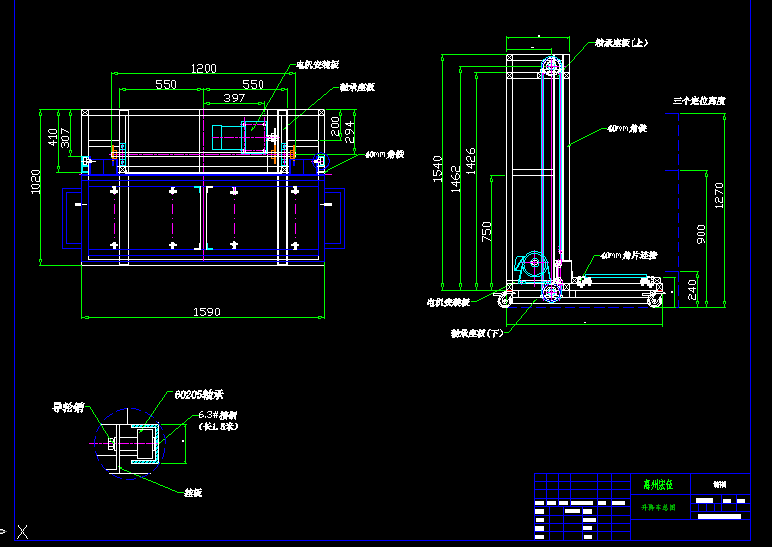Viewport: 772px width, 547px height.
Task: Select the 397 dimension value
Action: click(234, 98)
